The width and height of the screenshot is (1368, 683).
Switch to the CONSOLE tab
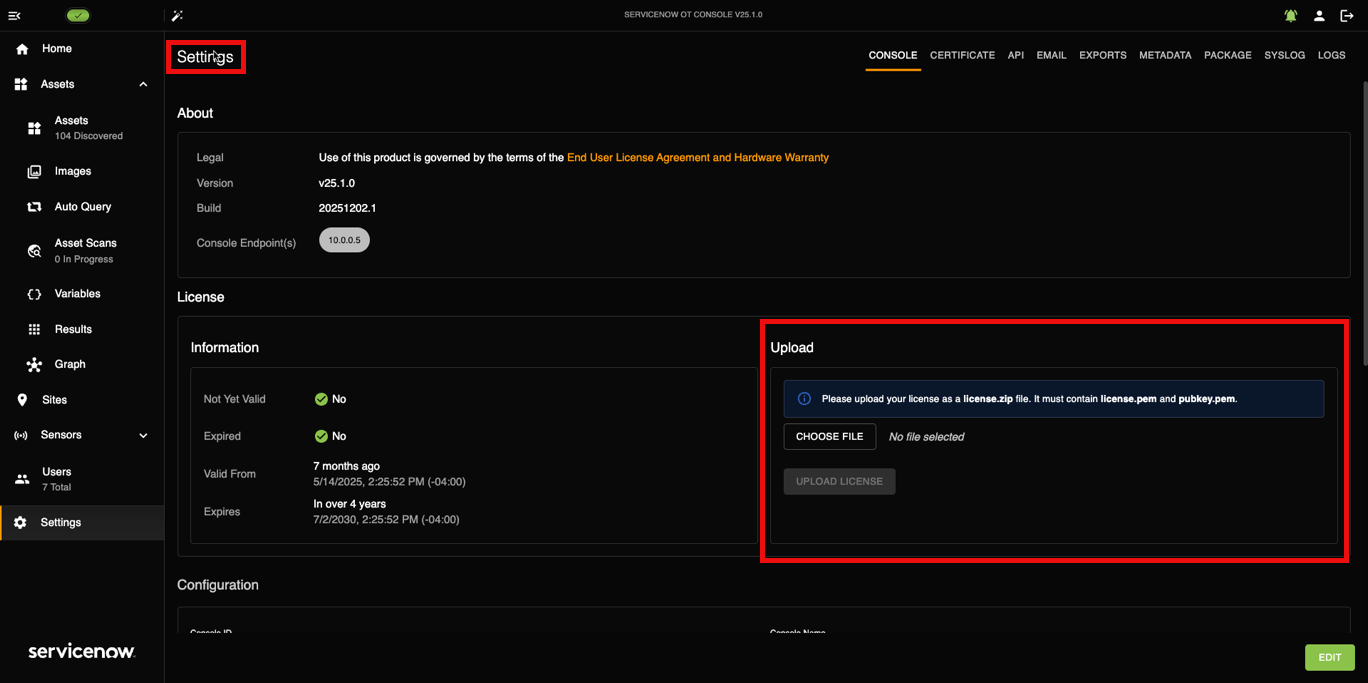893,56
